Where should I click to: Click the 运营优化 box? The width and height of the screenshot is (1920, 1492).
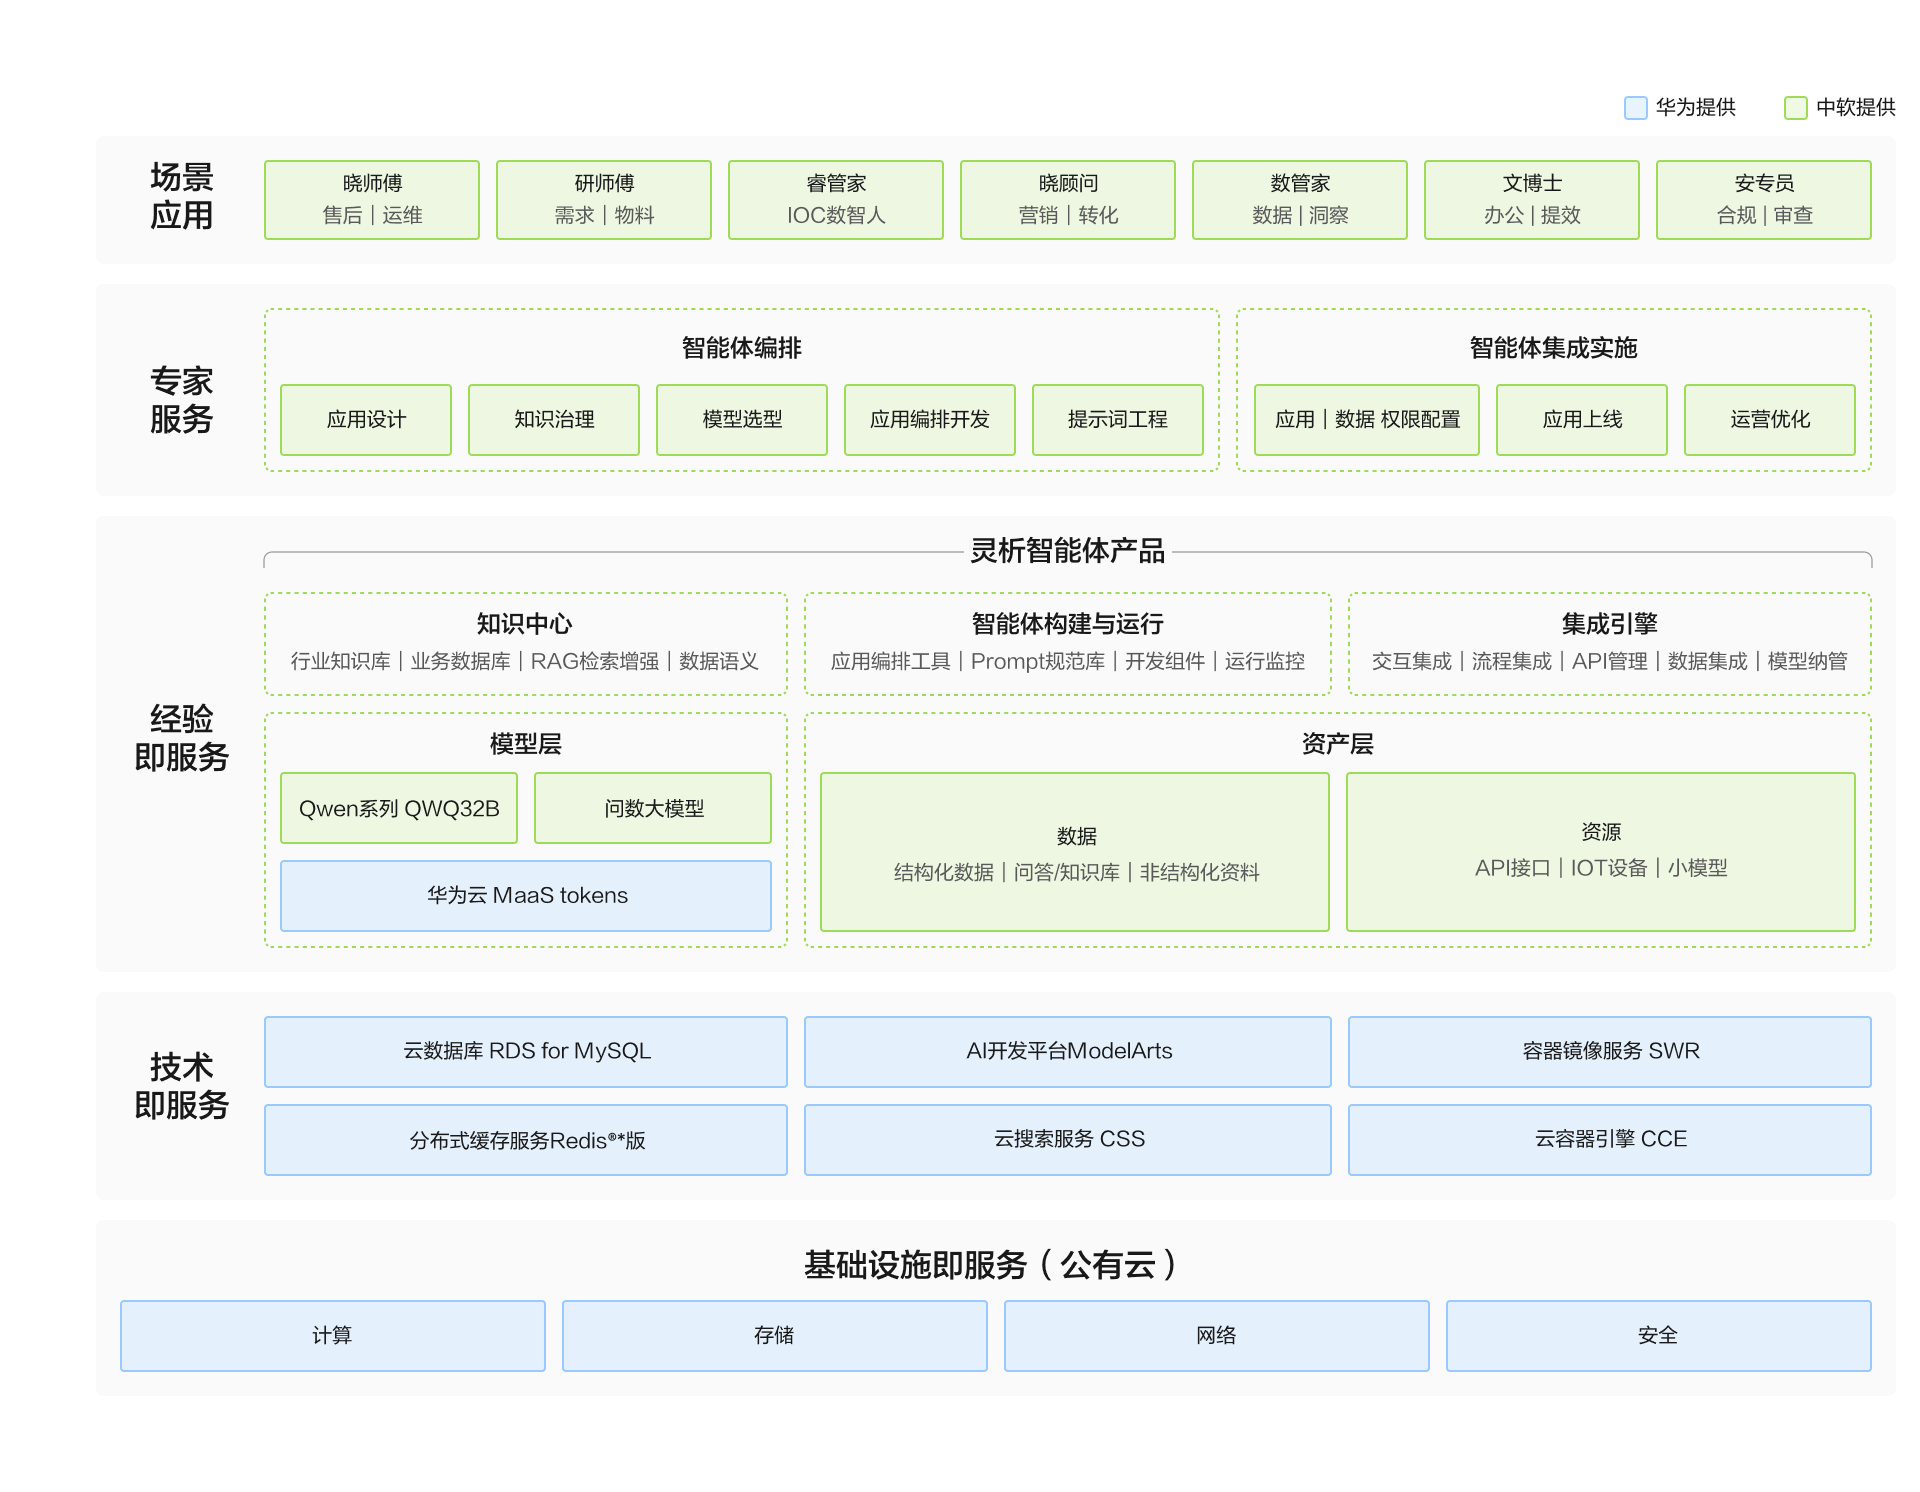[1769, 420]
